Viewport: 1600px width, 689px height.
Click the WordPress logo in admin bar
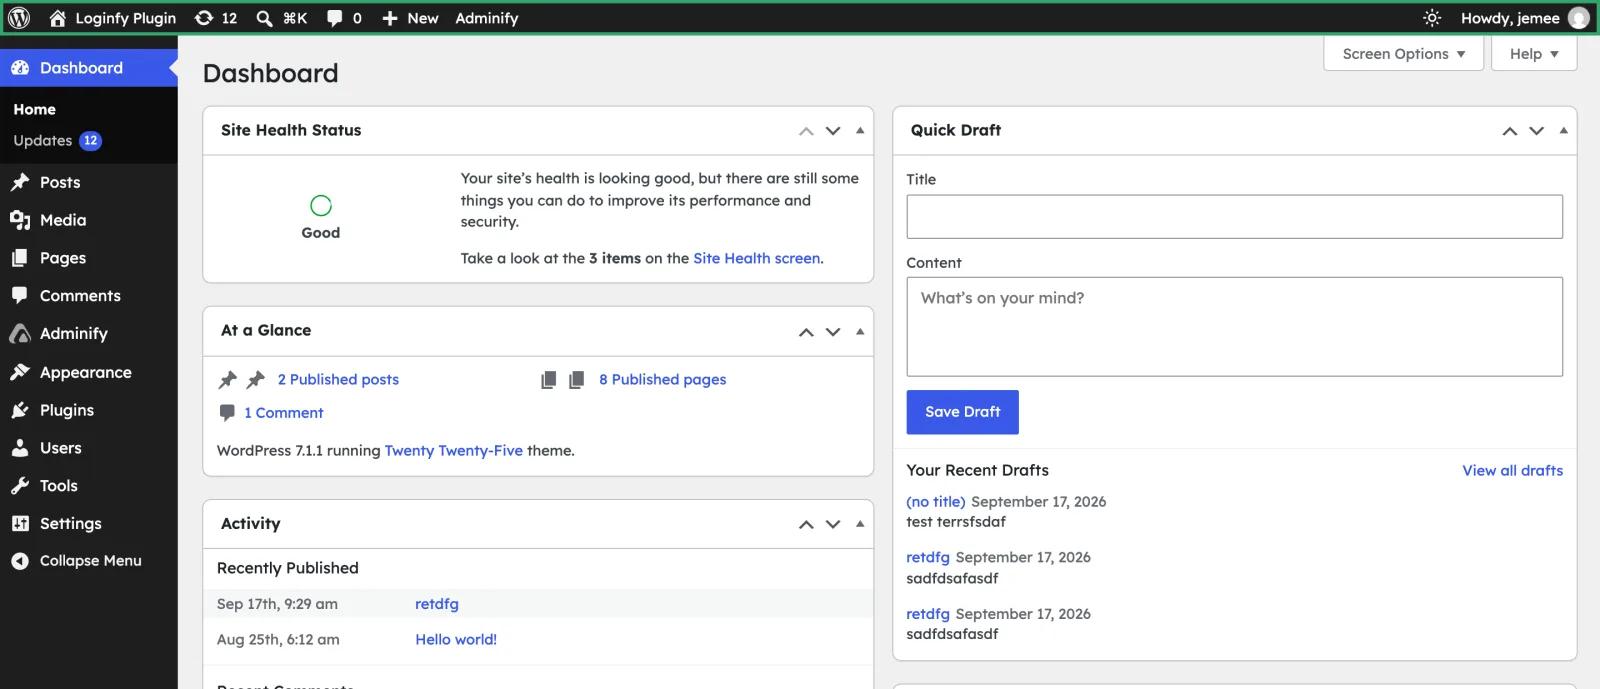tap(19, 18)
